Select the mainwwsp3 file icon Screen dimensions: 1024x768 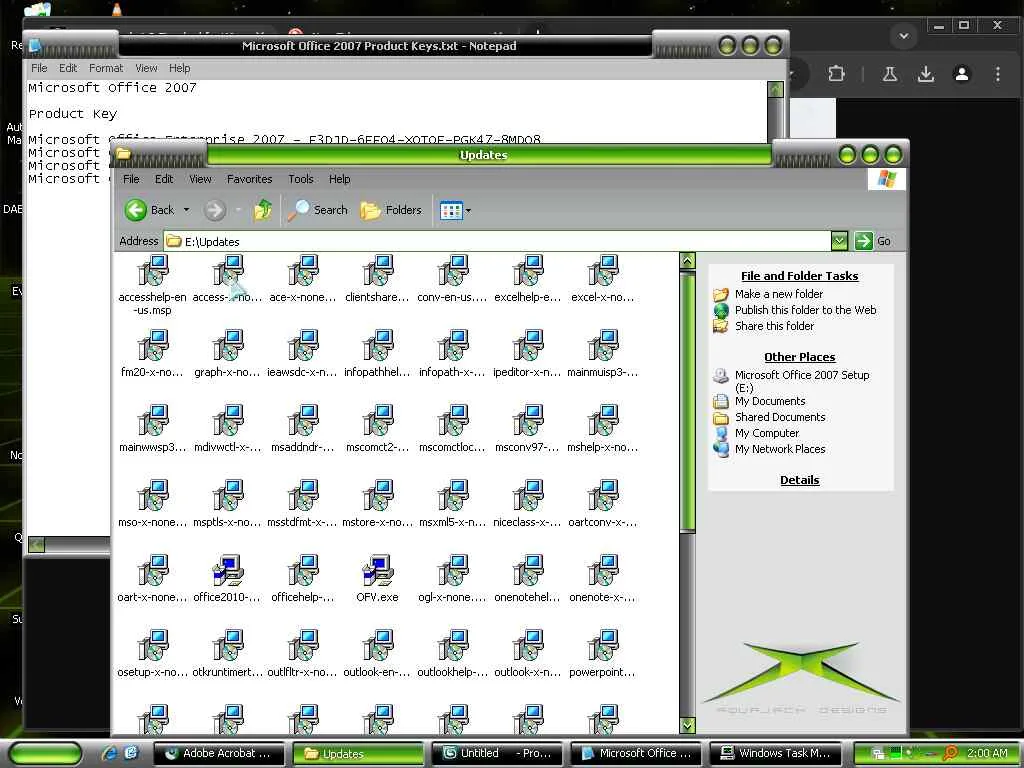coord(153,421)
